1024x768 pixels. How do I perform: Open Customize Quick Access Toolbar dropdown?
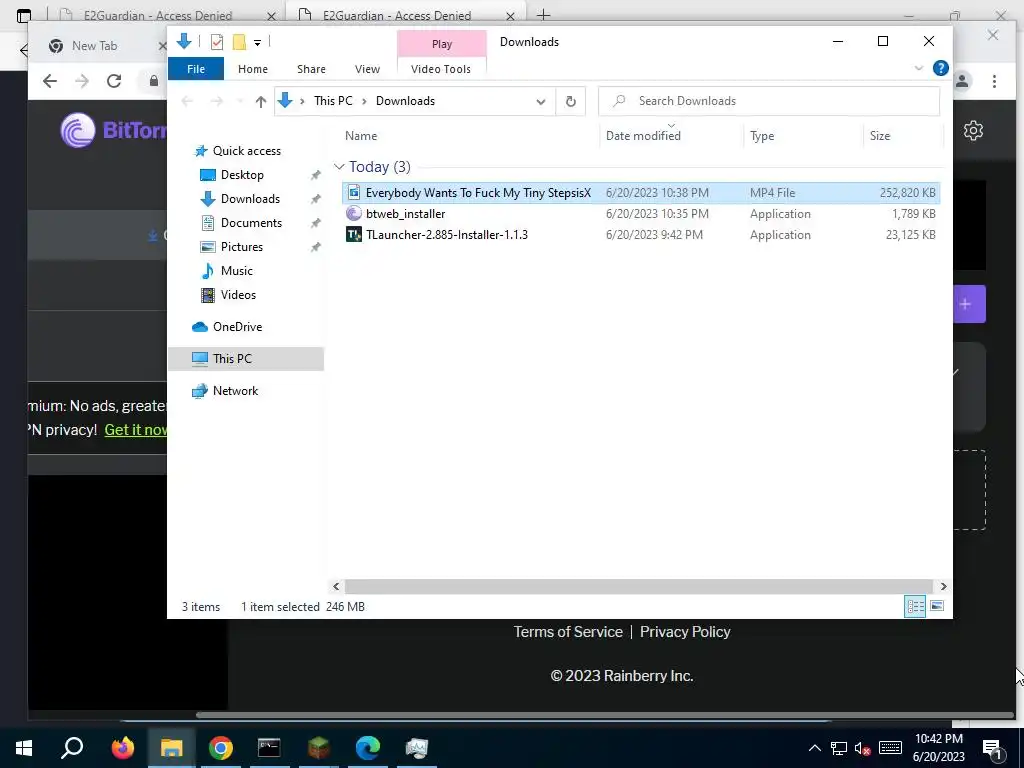257,43
